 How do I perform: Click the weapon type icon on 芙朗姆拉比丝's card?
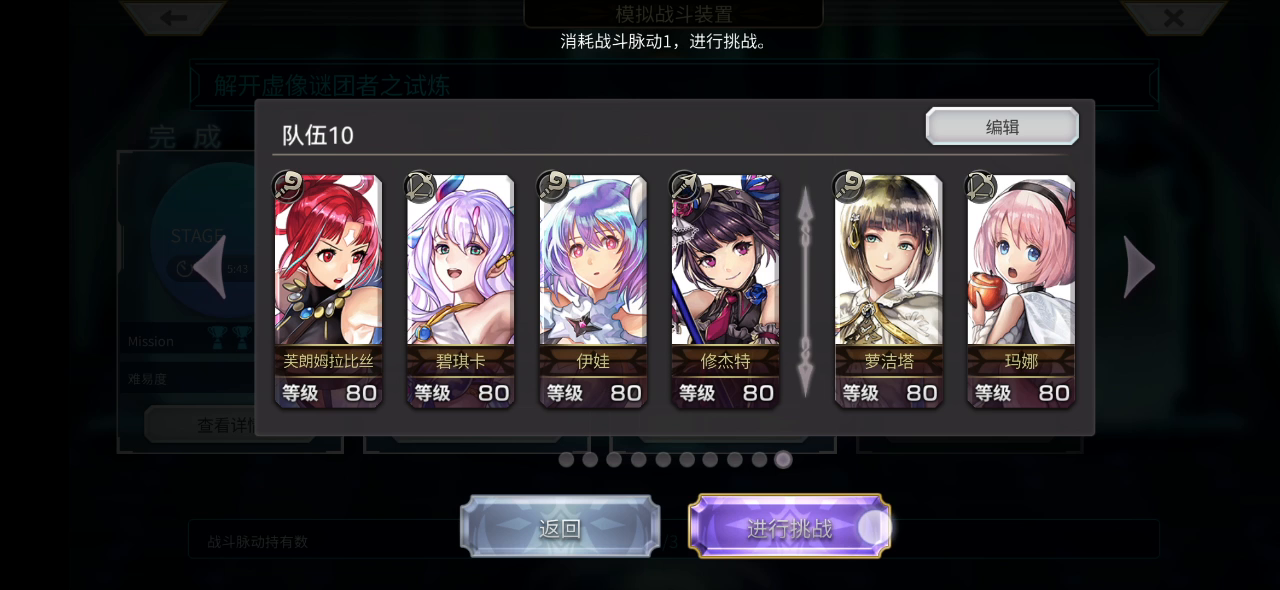click(289, 186)
